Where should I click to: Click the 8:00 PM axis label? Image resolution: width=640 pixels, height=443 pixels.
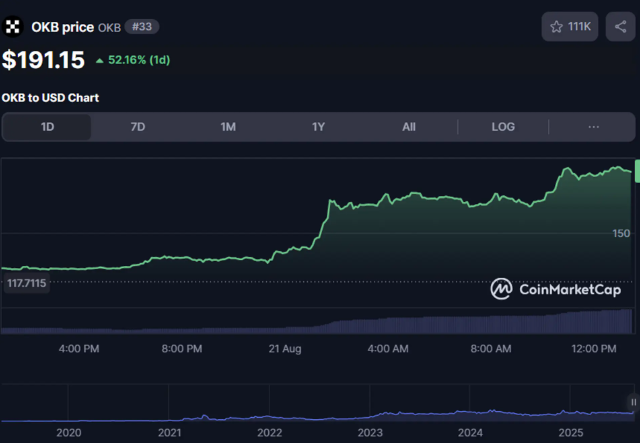click(182, 349)
